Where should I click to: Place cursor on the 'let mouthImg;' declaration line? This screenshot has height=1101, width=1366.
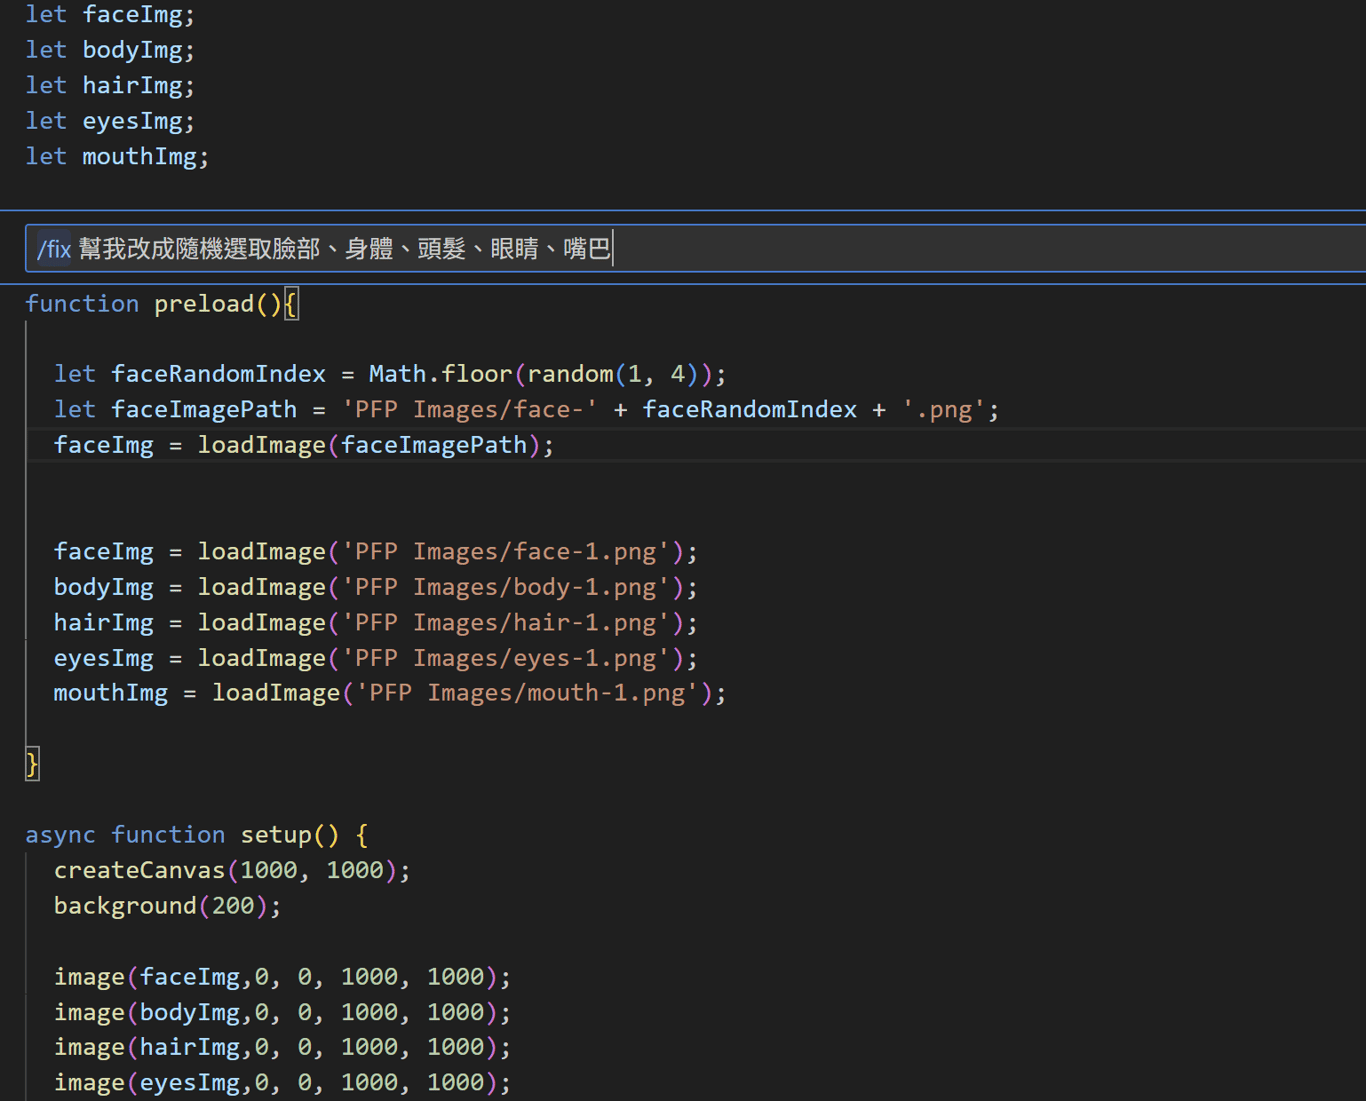click(117, 157)
